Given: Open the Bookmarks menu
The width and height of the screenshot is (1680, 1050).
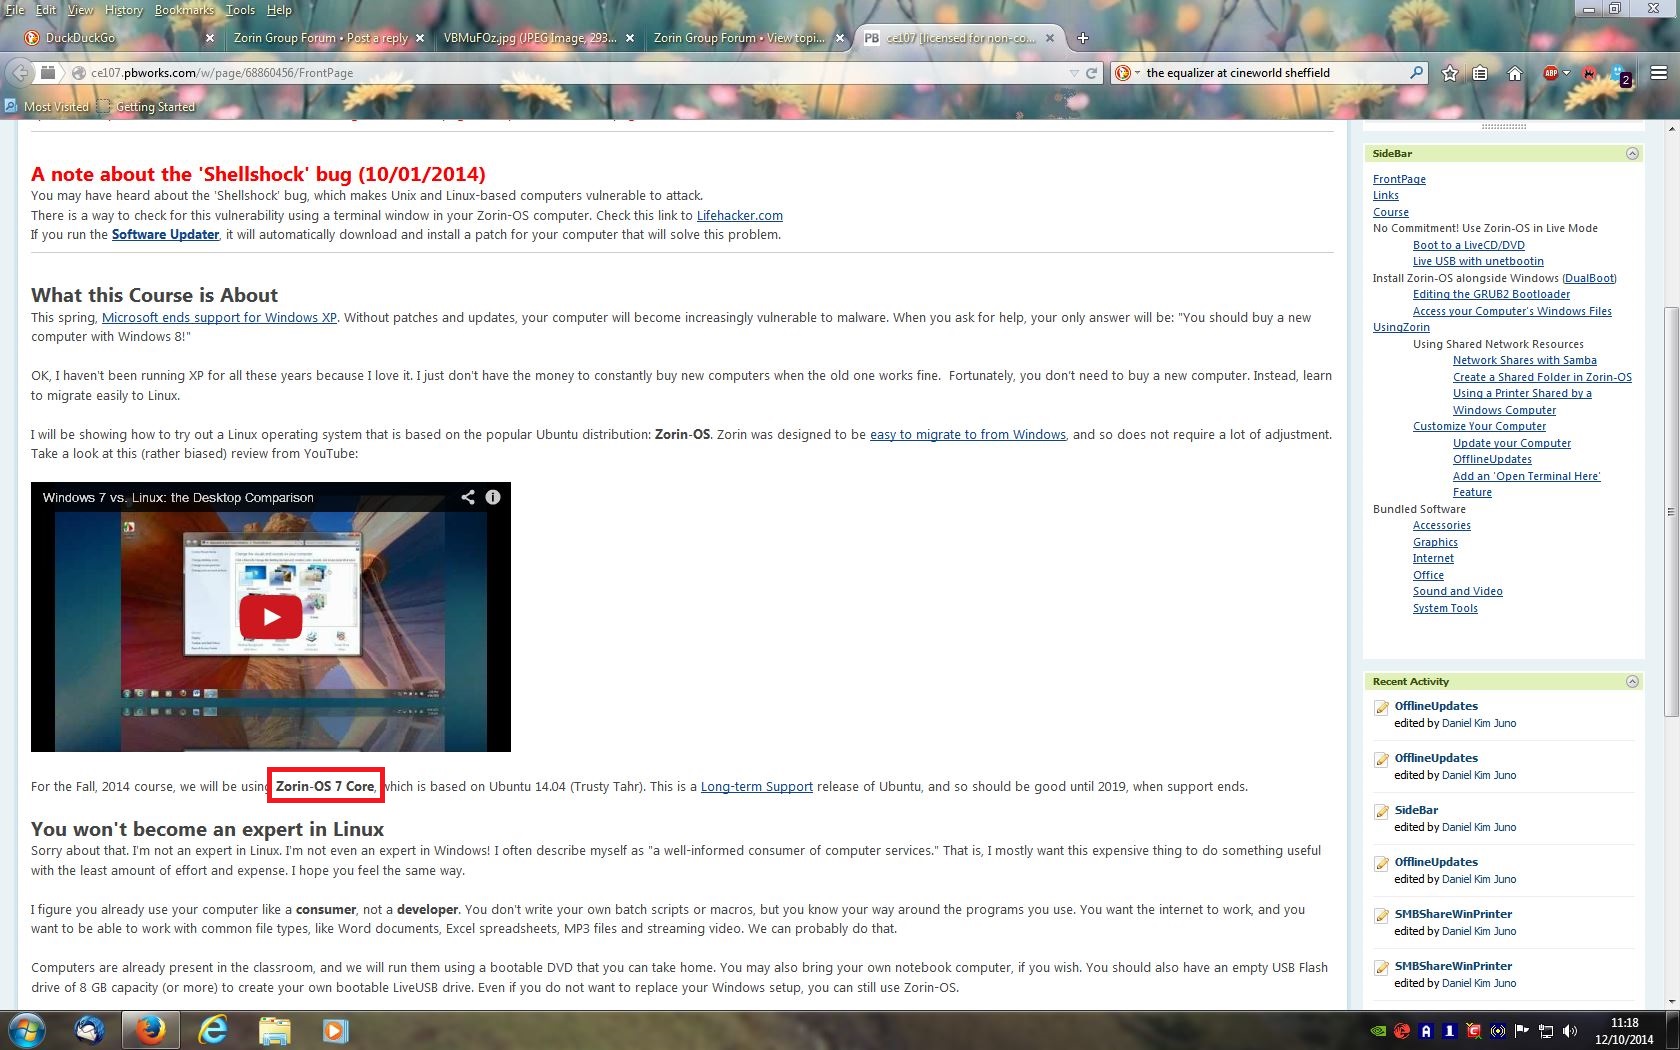Looking at the screenshot, I should (x=184, y=10).
